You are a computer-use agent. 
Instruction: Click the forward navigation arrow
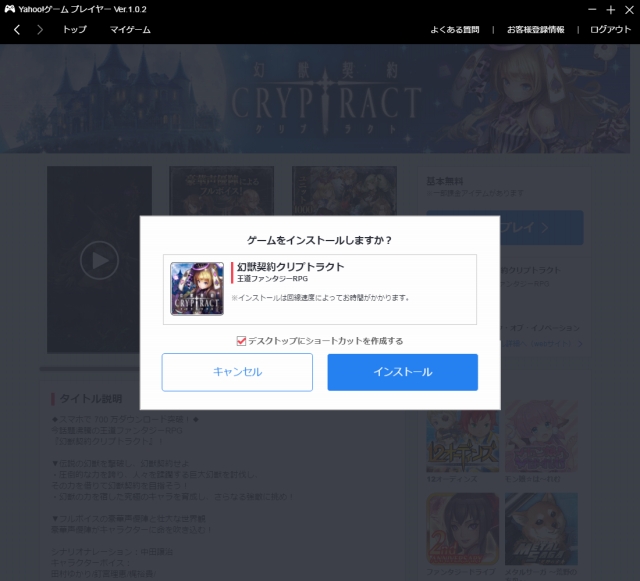pyautogui.click(x=40, y=30)
